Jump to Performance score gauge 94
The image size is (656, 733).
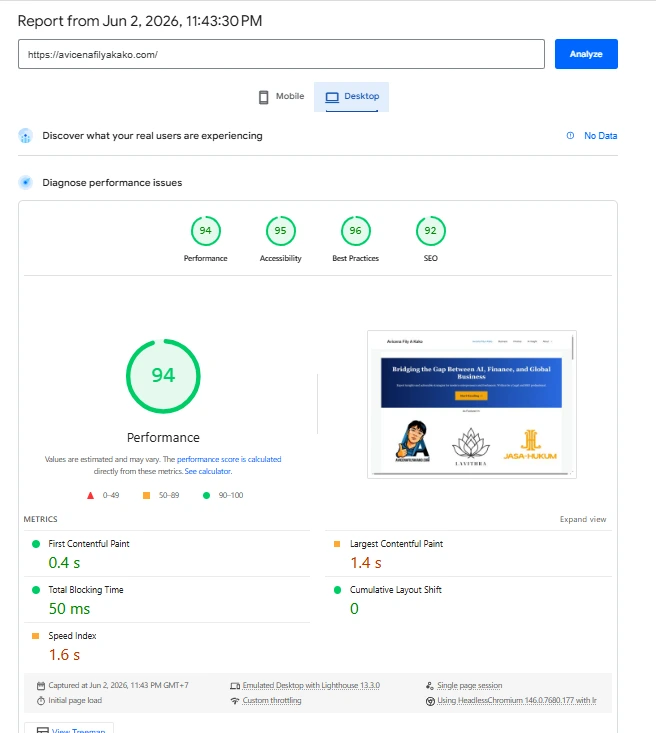205,230
